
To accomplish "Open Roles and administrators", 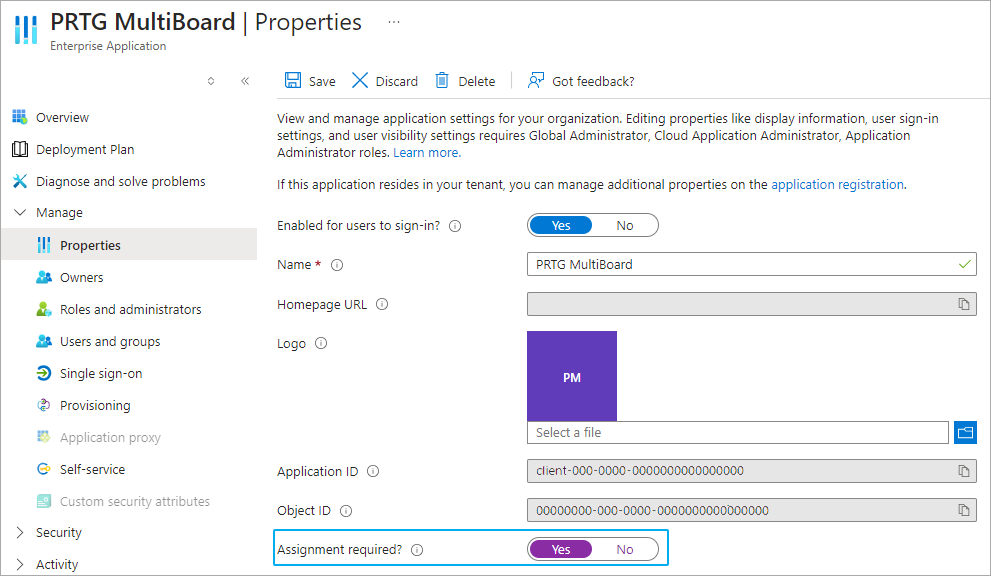I will [129, 309].
